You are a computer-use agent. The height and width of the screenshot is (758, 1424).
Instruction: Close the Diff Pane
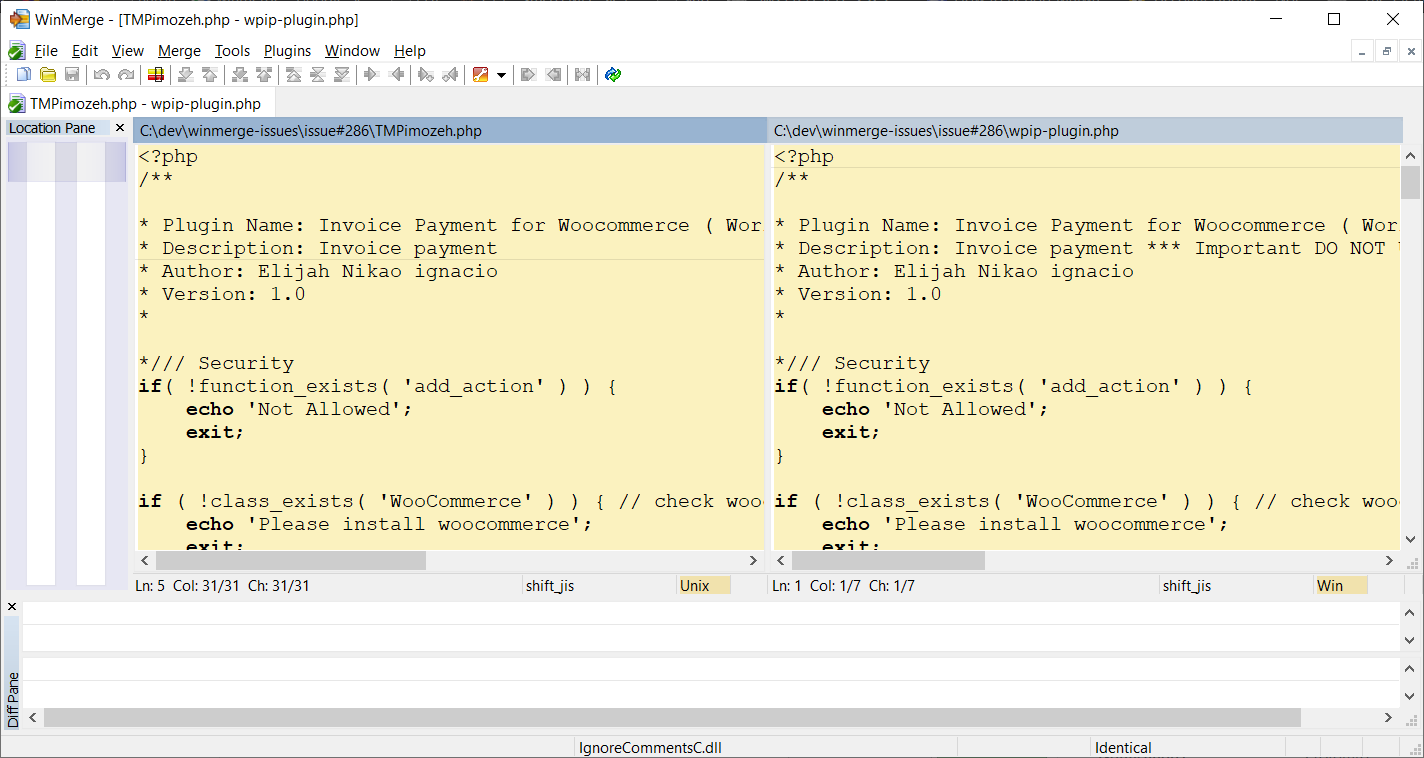[11, 606]
